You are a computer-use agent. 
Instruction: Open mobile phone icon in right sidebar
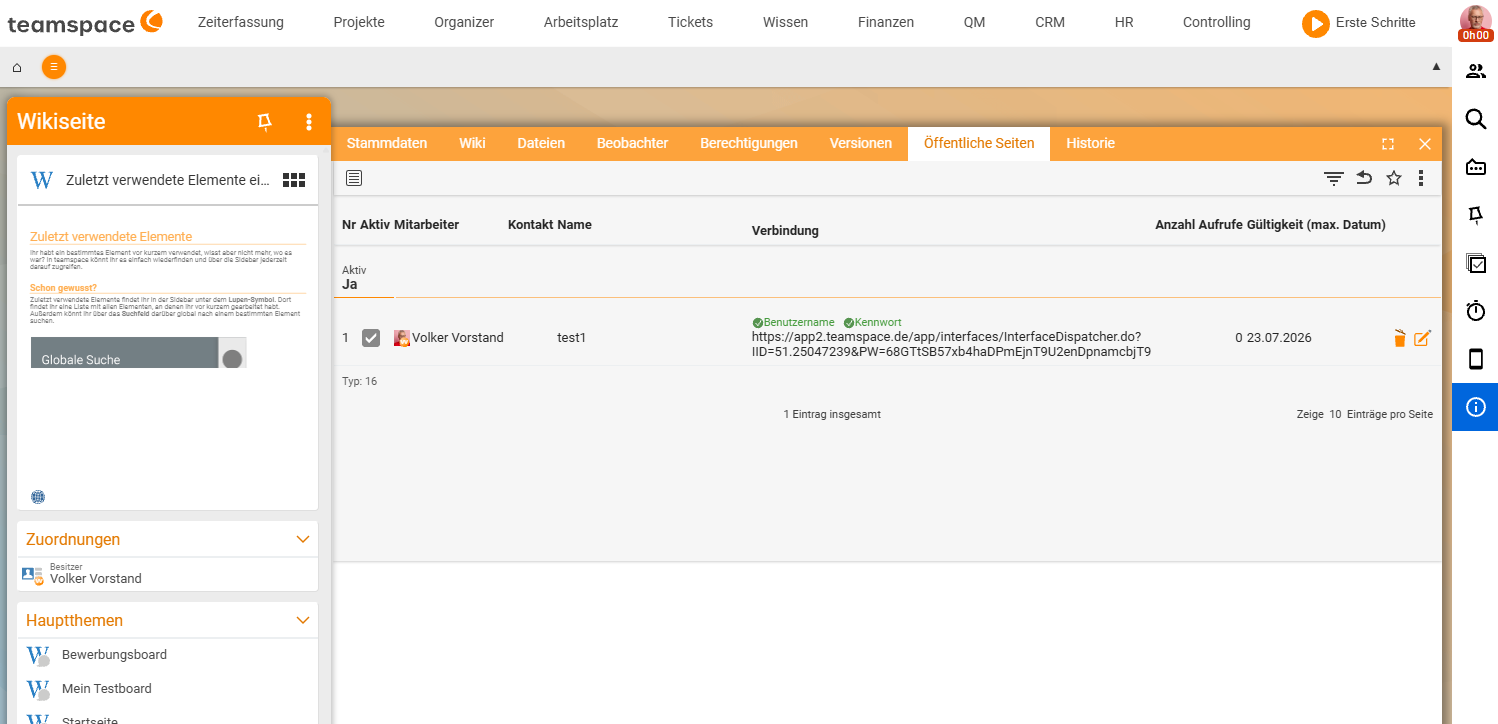pos(1476,359)
